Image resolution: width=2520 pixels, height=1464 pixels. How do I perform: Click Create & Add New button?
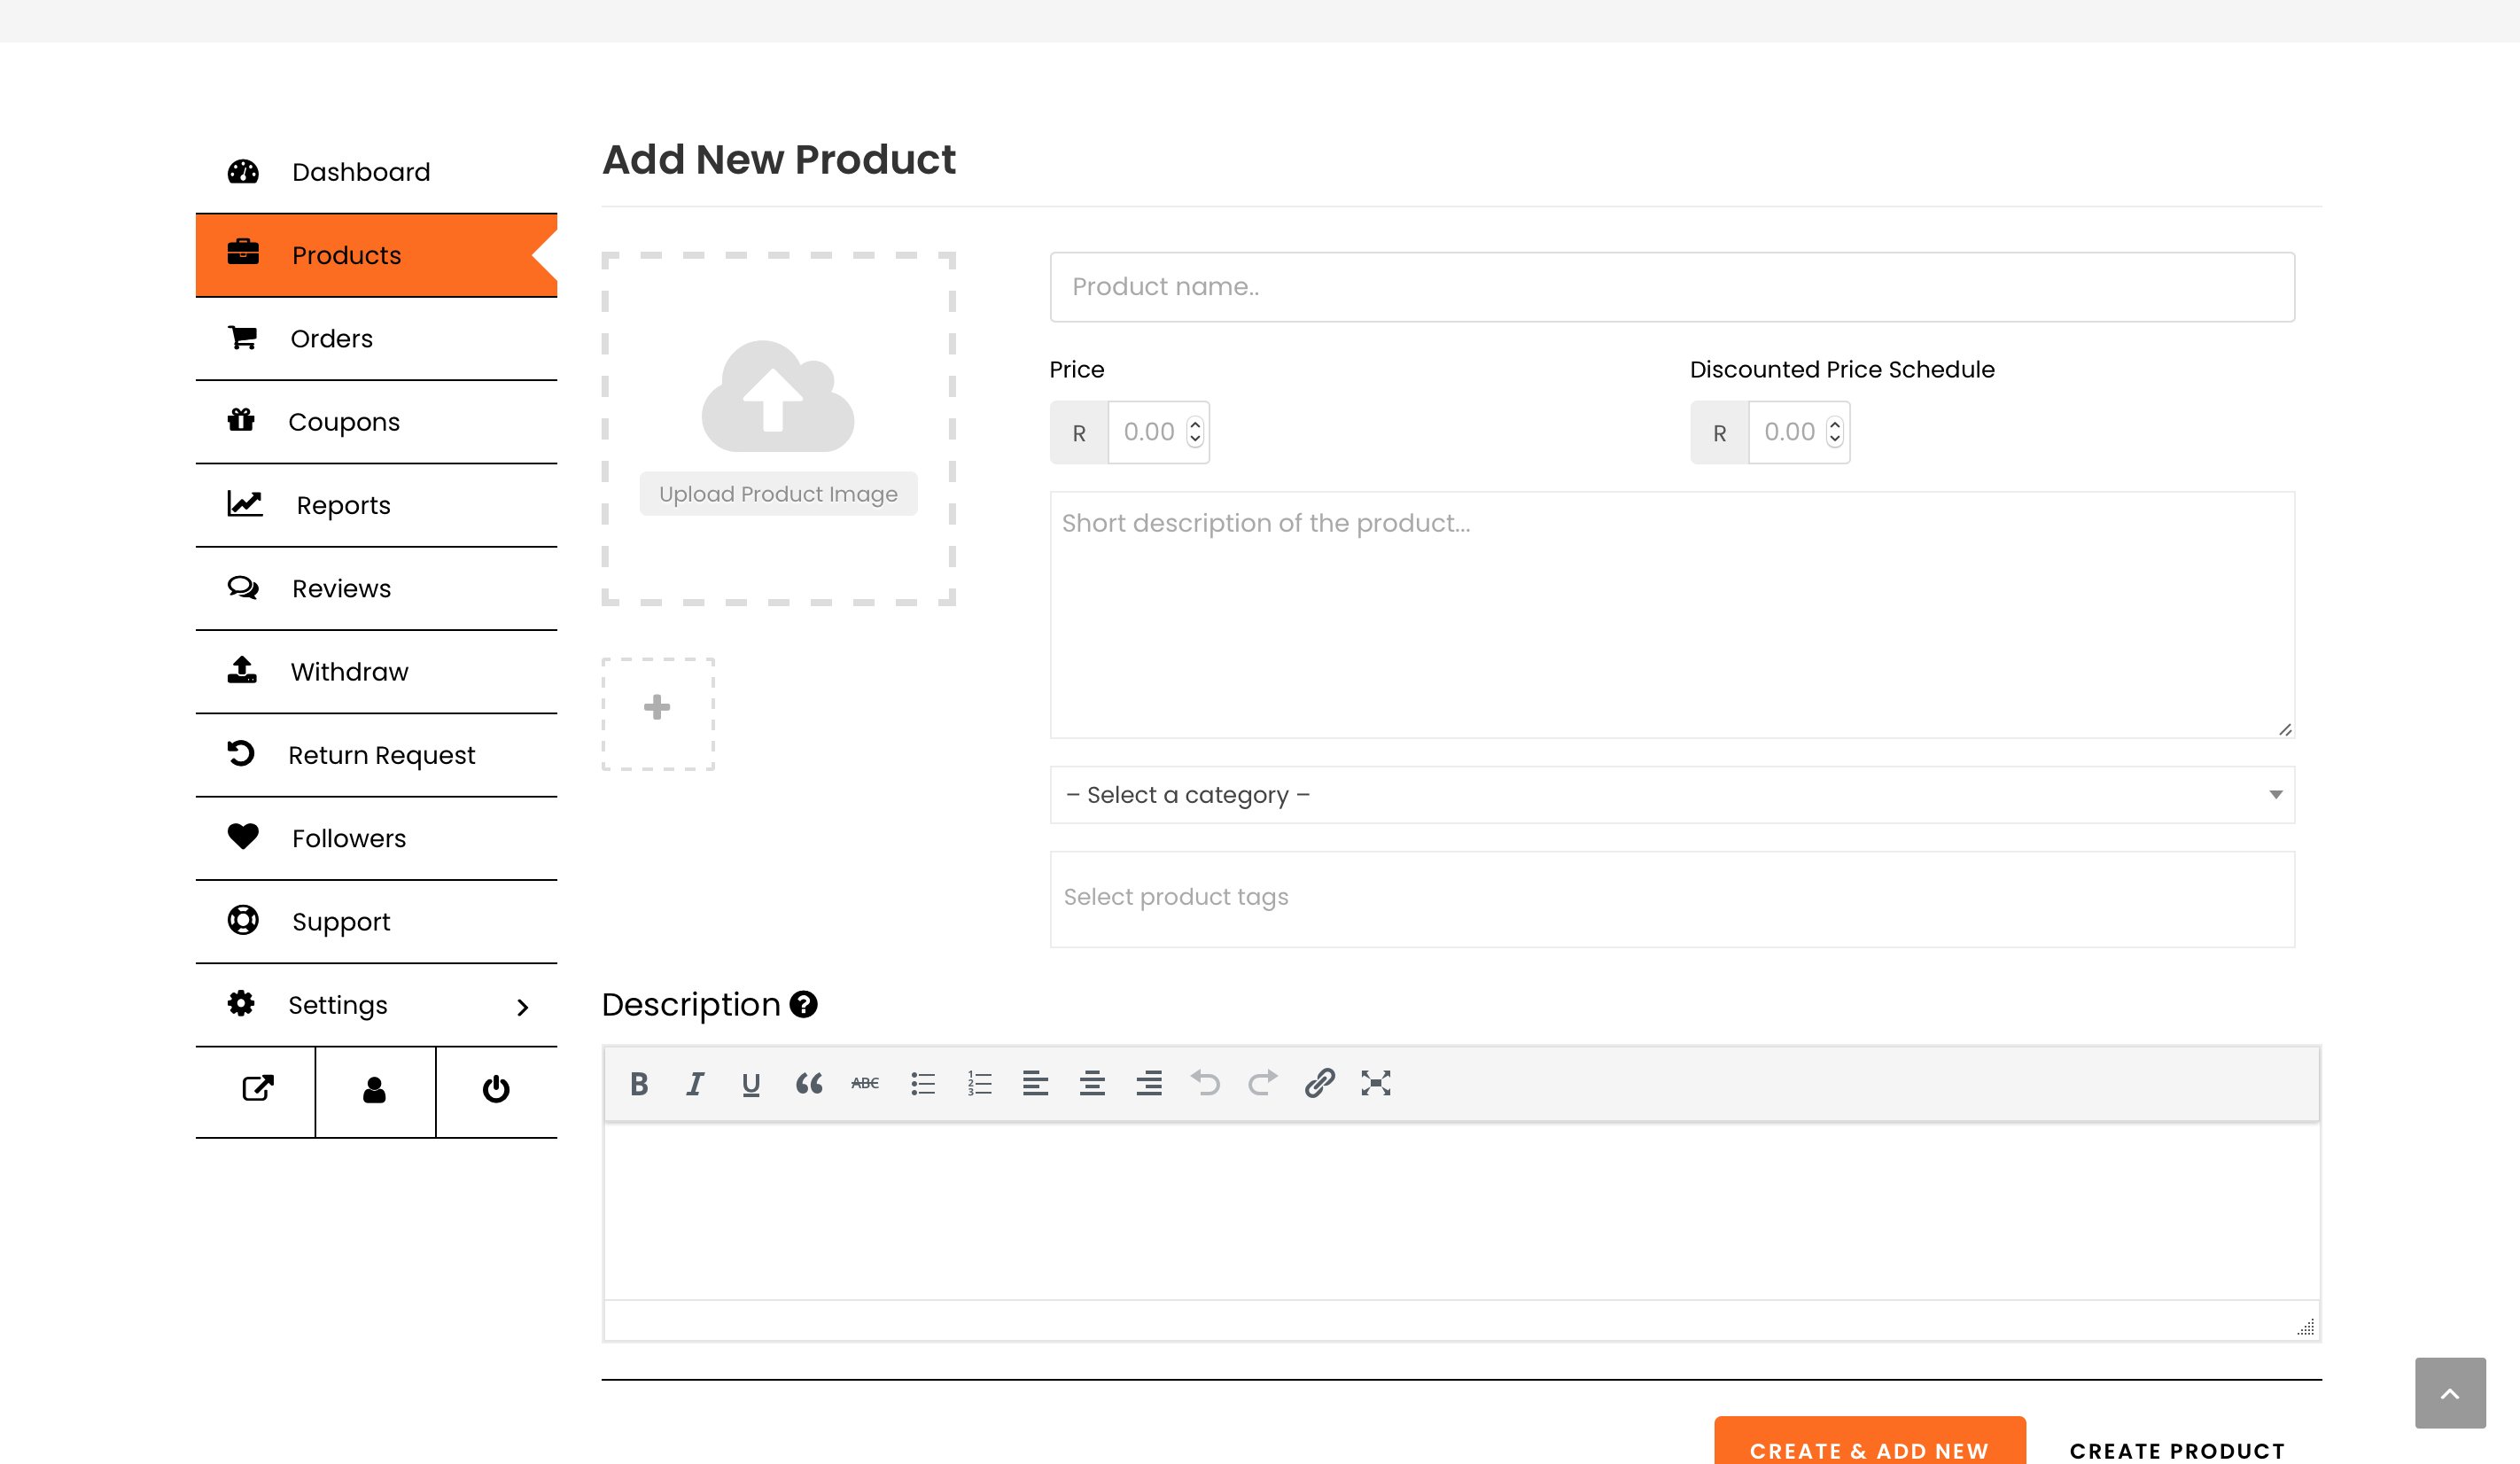(1868, 1448)
